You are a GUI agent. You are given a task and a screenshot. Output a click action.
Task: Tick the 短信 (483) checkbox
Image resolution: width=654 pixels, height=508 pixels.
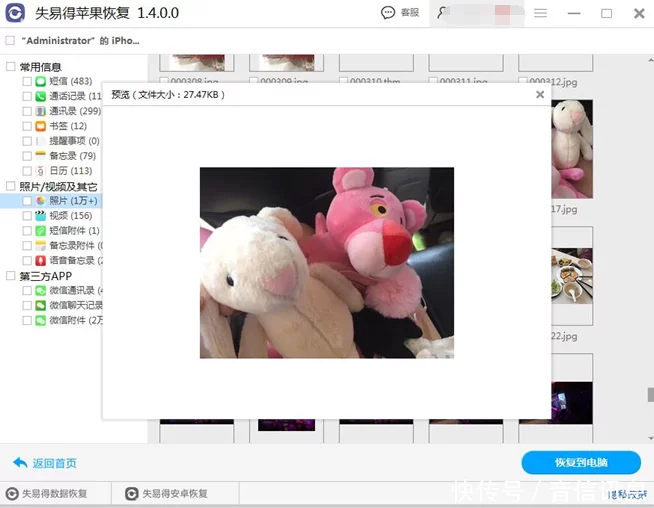click(27, 81)
